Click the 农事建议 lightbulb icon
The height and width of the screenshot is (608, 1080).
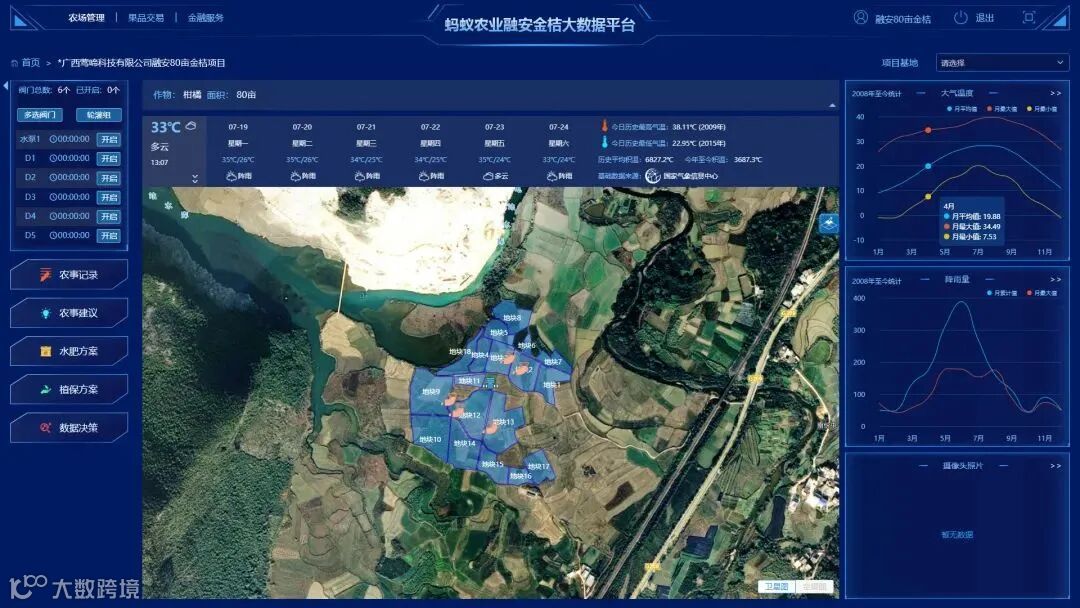[x=45, y=313]
